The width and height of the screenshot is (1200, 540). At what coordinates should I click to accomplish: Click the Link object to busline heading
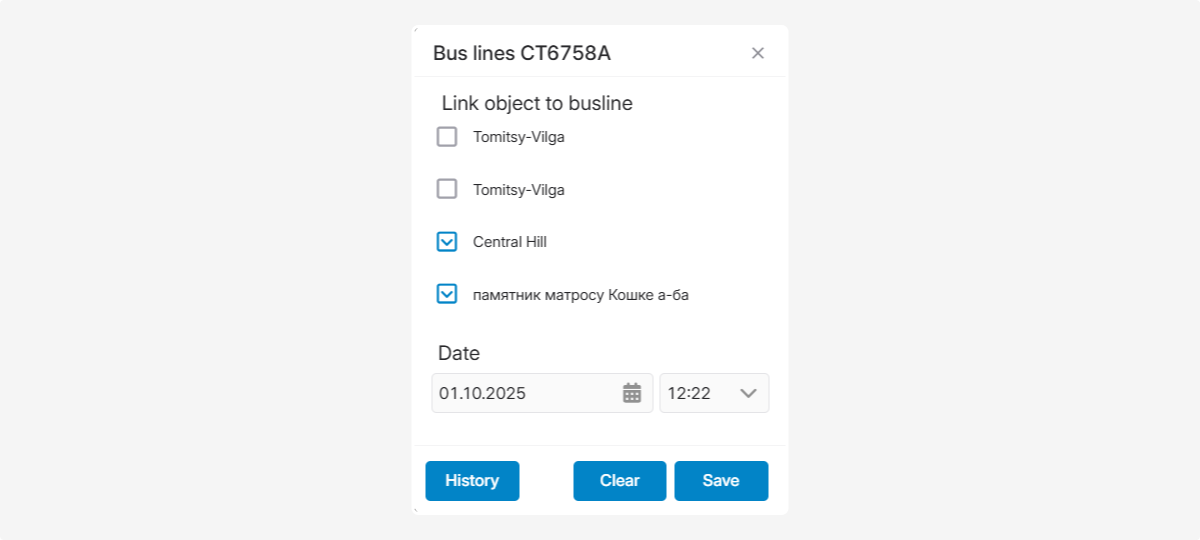537,103
